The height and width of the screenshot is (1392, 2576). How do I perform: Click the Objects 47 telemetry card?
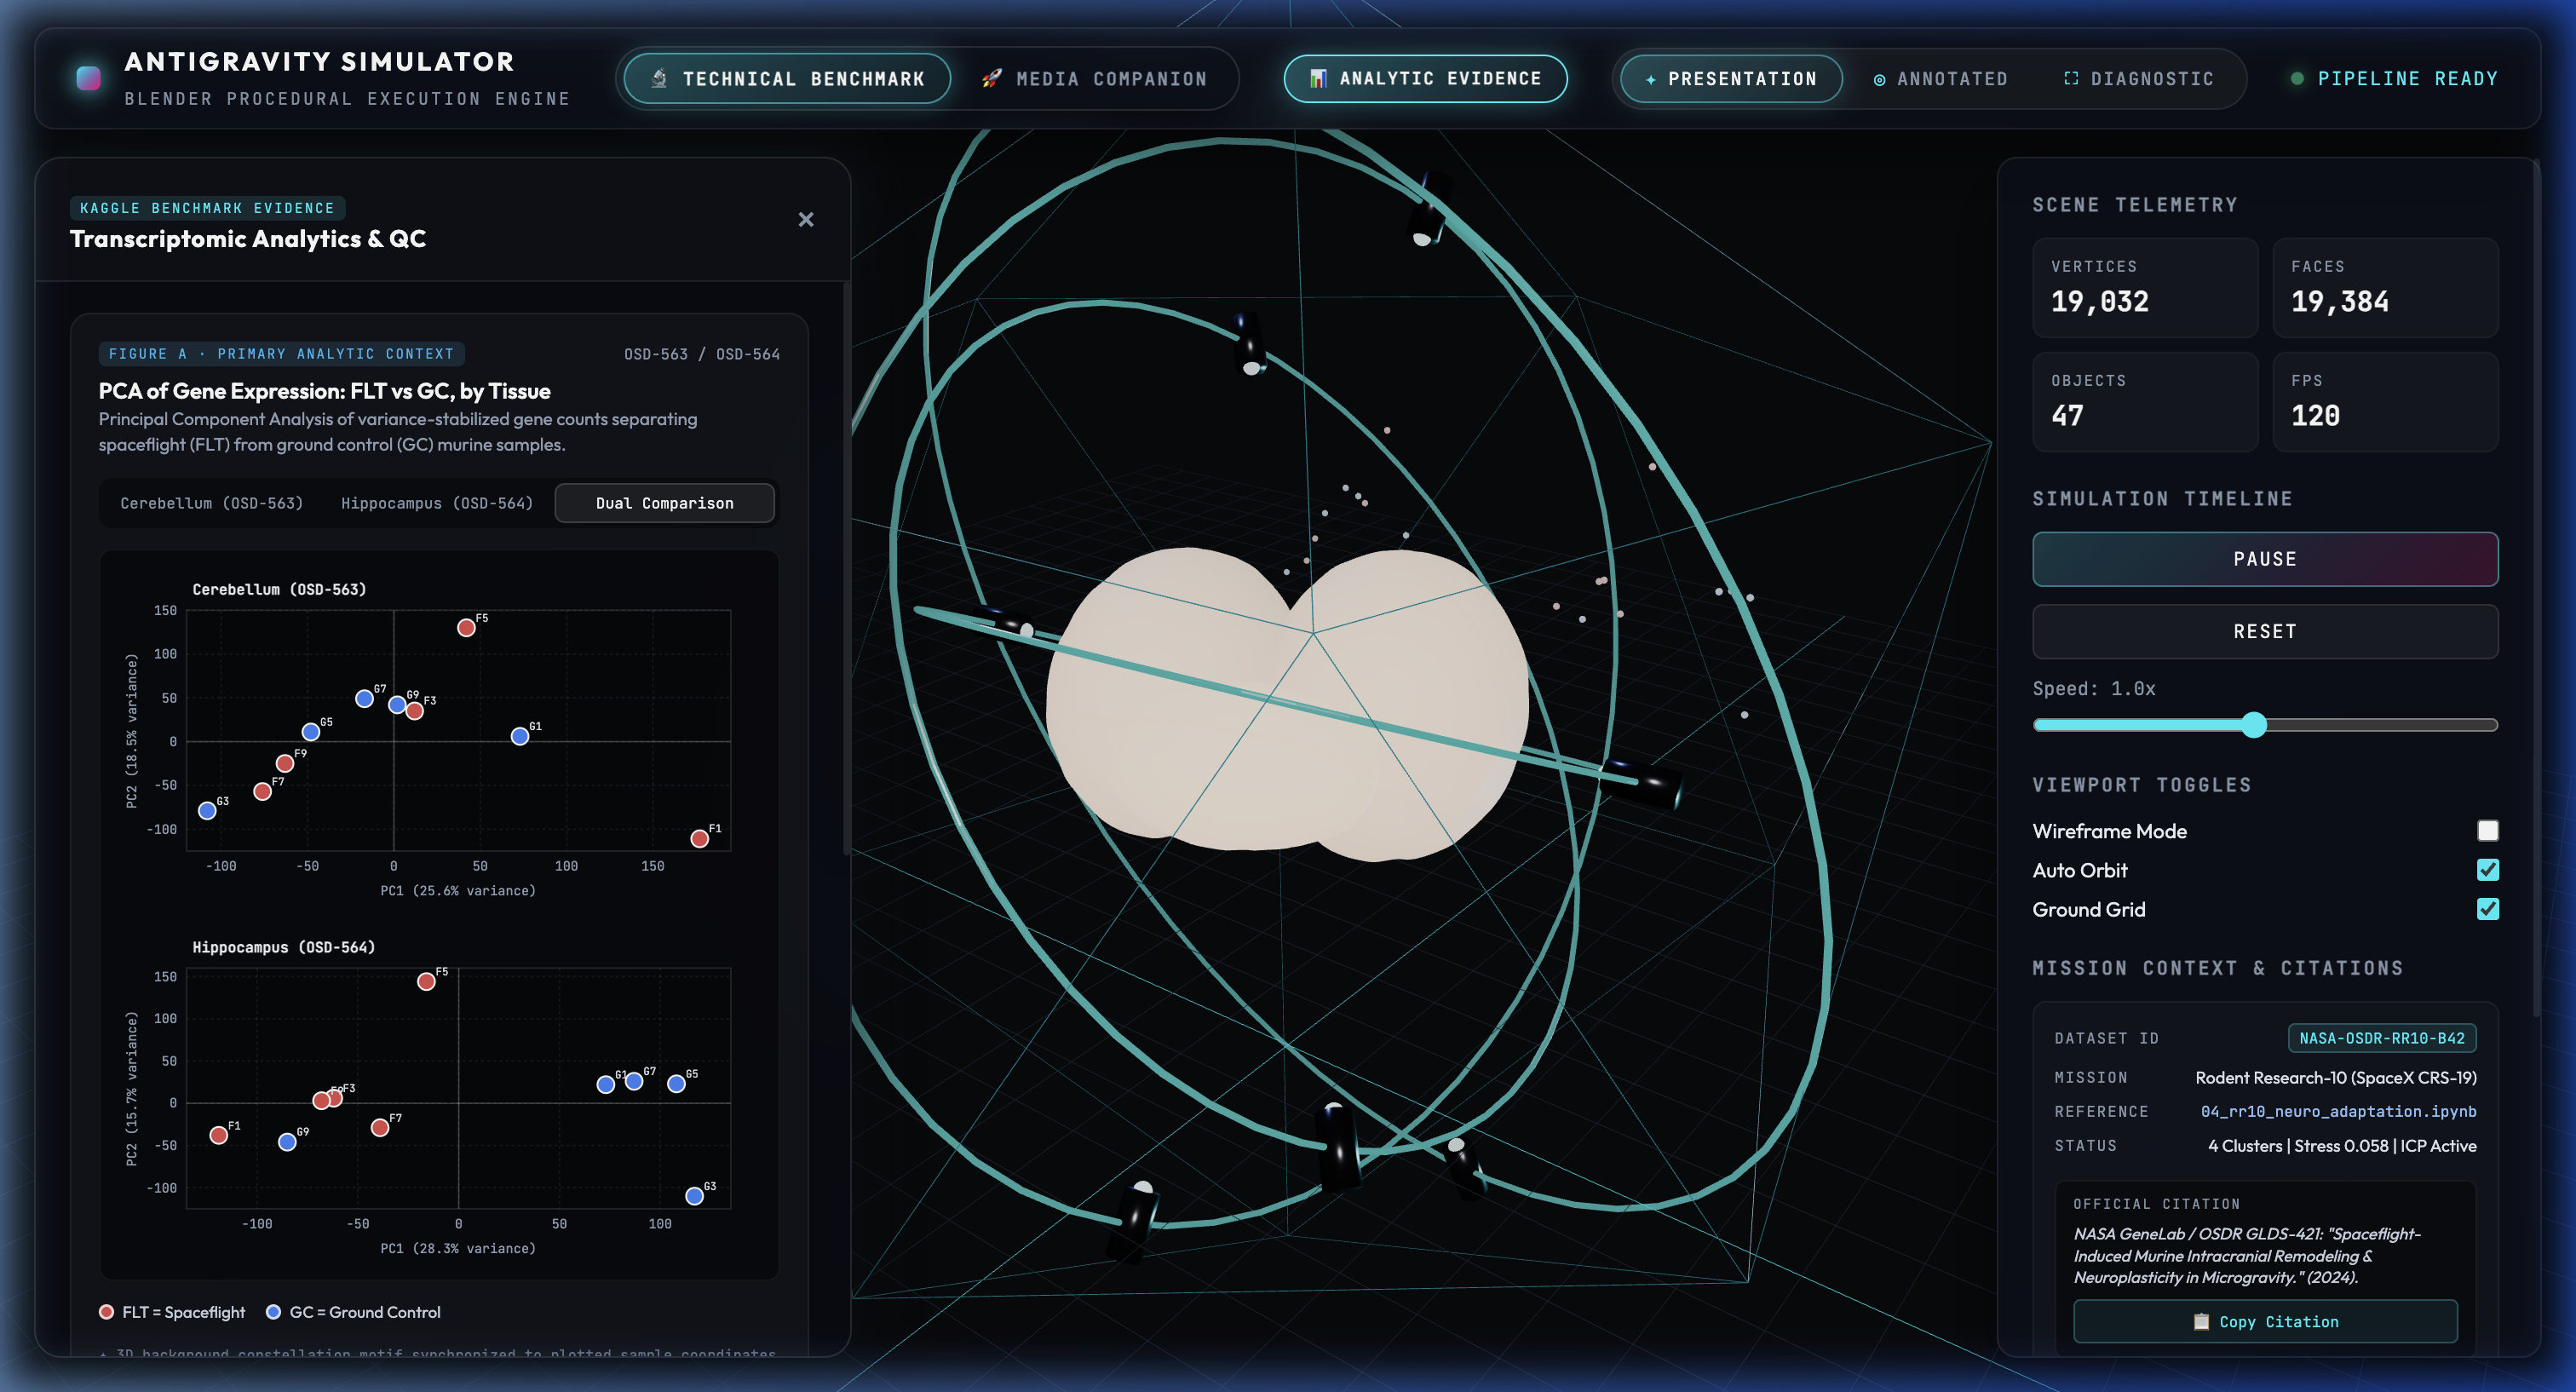tap(2145, 401)
